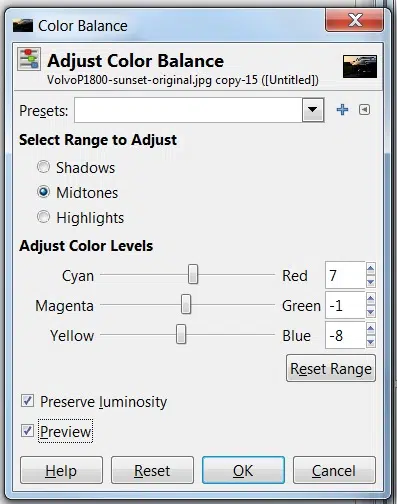
Task: Increase the Green value with up arrow
Action: coord(371,298)
